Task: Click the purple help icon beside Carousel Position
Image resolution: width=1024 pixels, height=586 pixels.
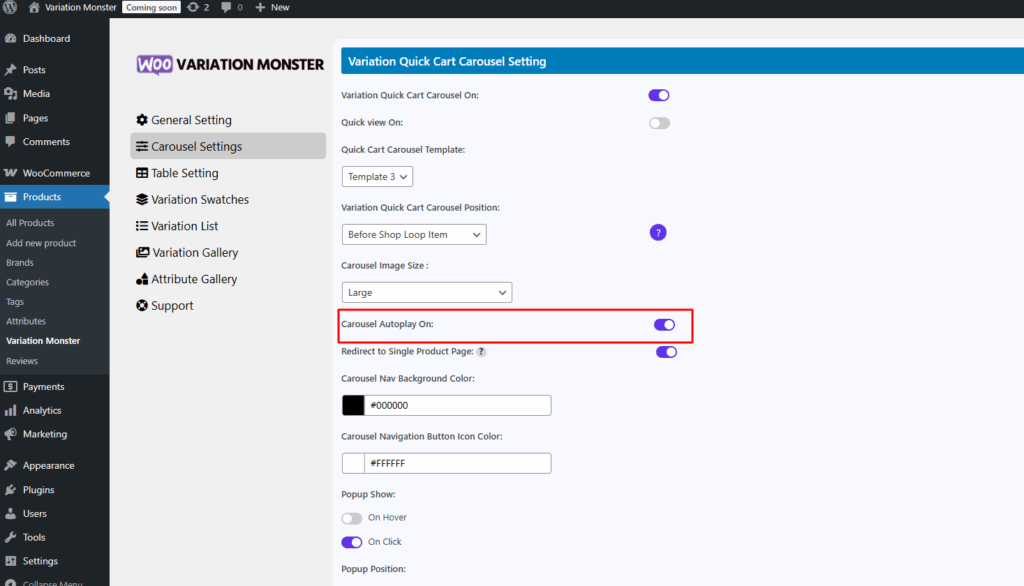Action: (x=658, y=233)
